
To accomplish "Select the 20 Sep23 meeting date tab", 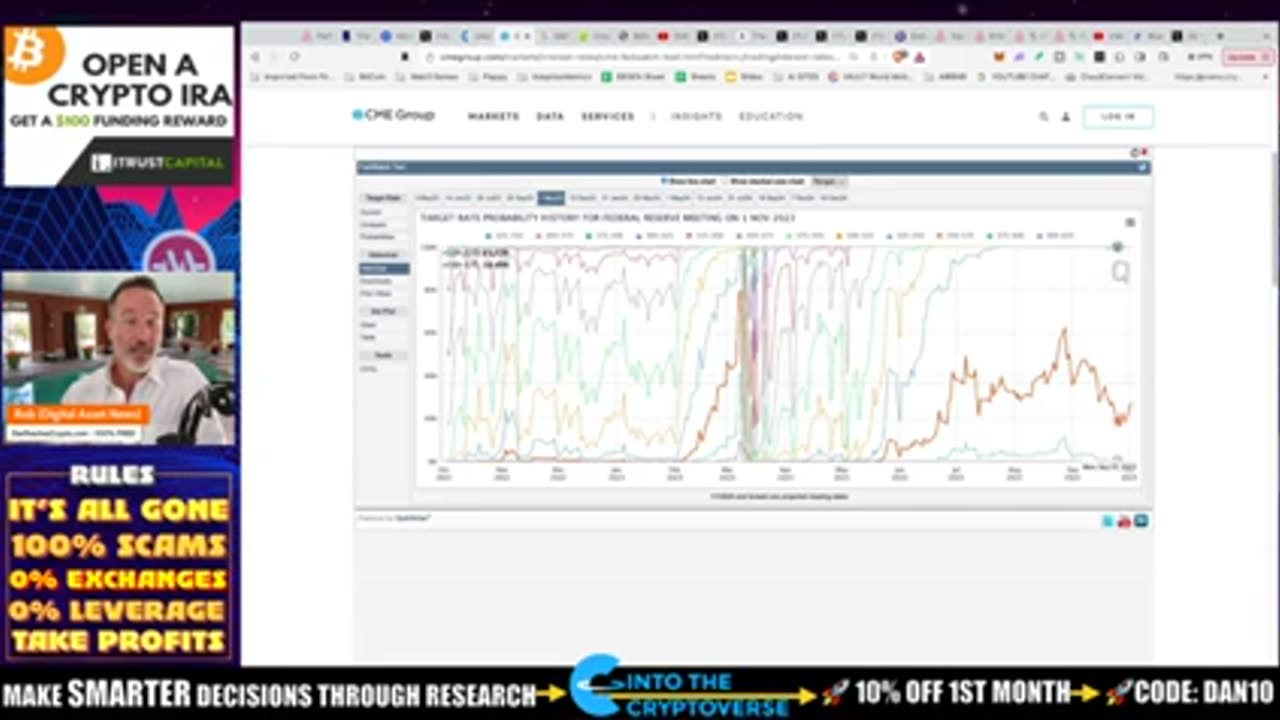I will 520,198.
